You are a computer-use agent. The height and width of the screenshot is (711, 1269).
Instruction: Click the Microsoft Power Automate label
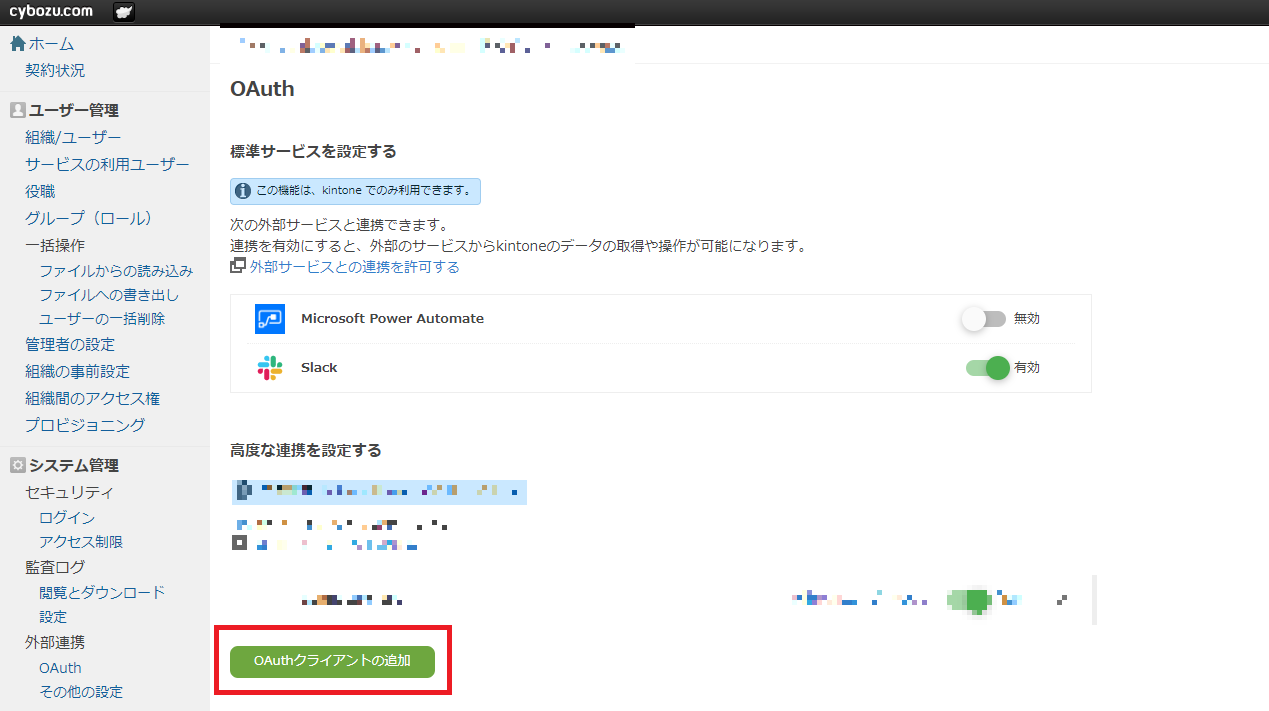click(x=392, y=319)
